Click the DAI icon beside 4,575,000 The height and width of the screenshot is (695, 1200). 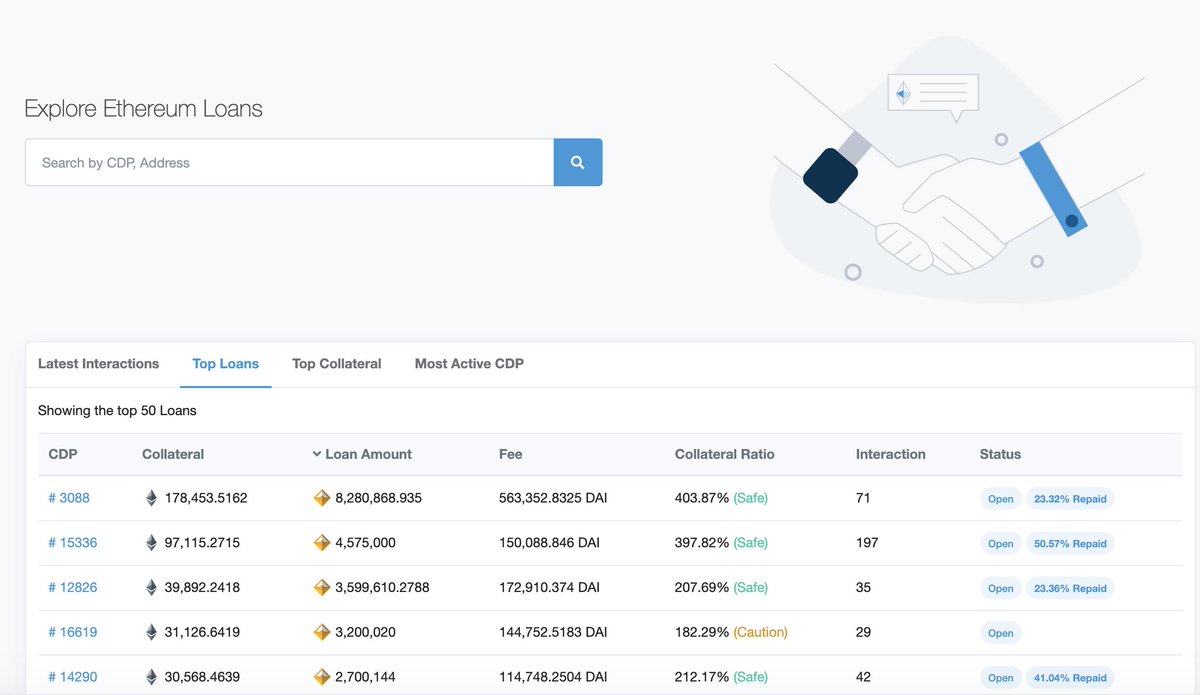[x=322, y=542]
